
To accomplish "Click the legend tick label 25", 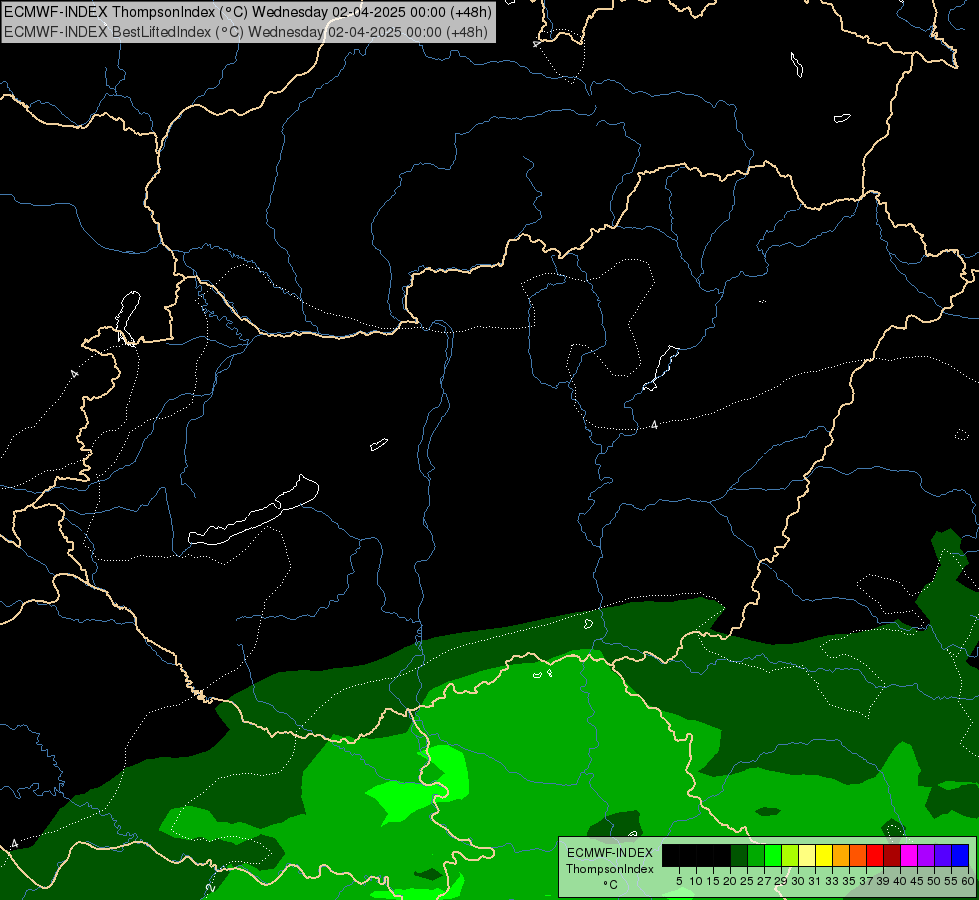I will click(x=747, y=881).
